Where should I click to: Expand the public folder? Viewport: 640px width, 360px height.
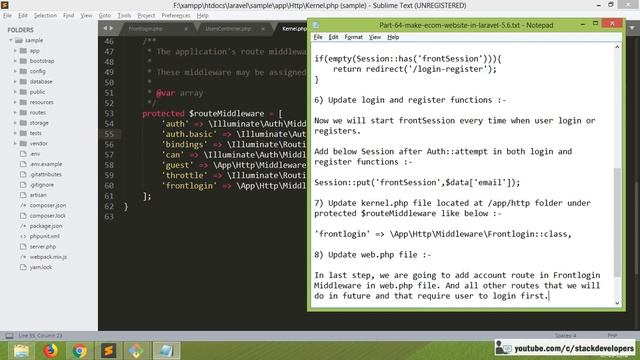pyautogui.click(x=16, y=92)
